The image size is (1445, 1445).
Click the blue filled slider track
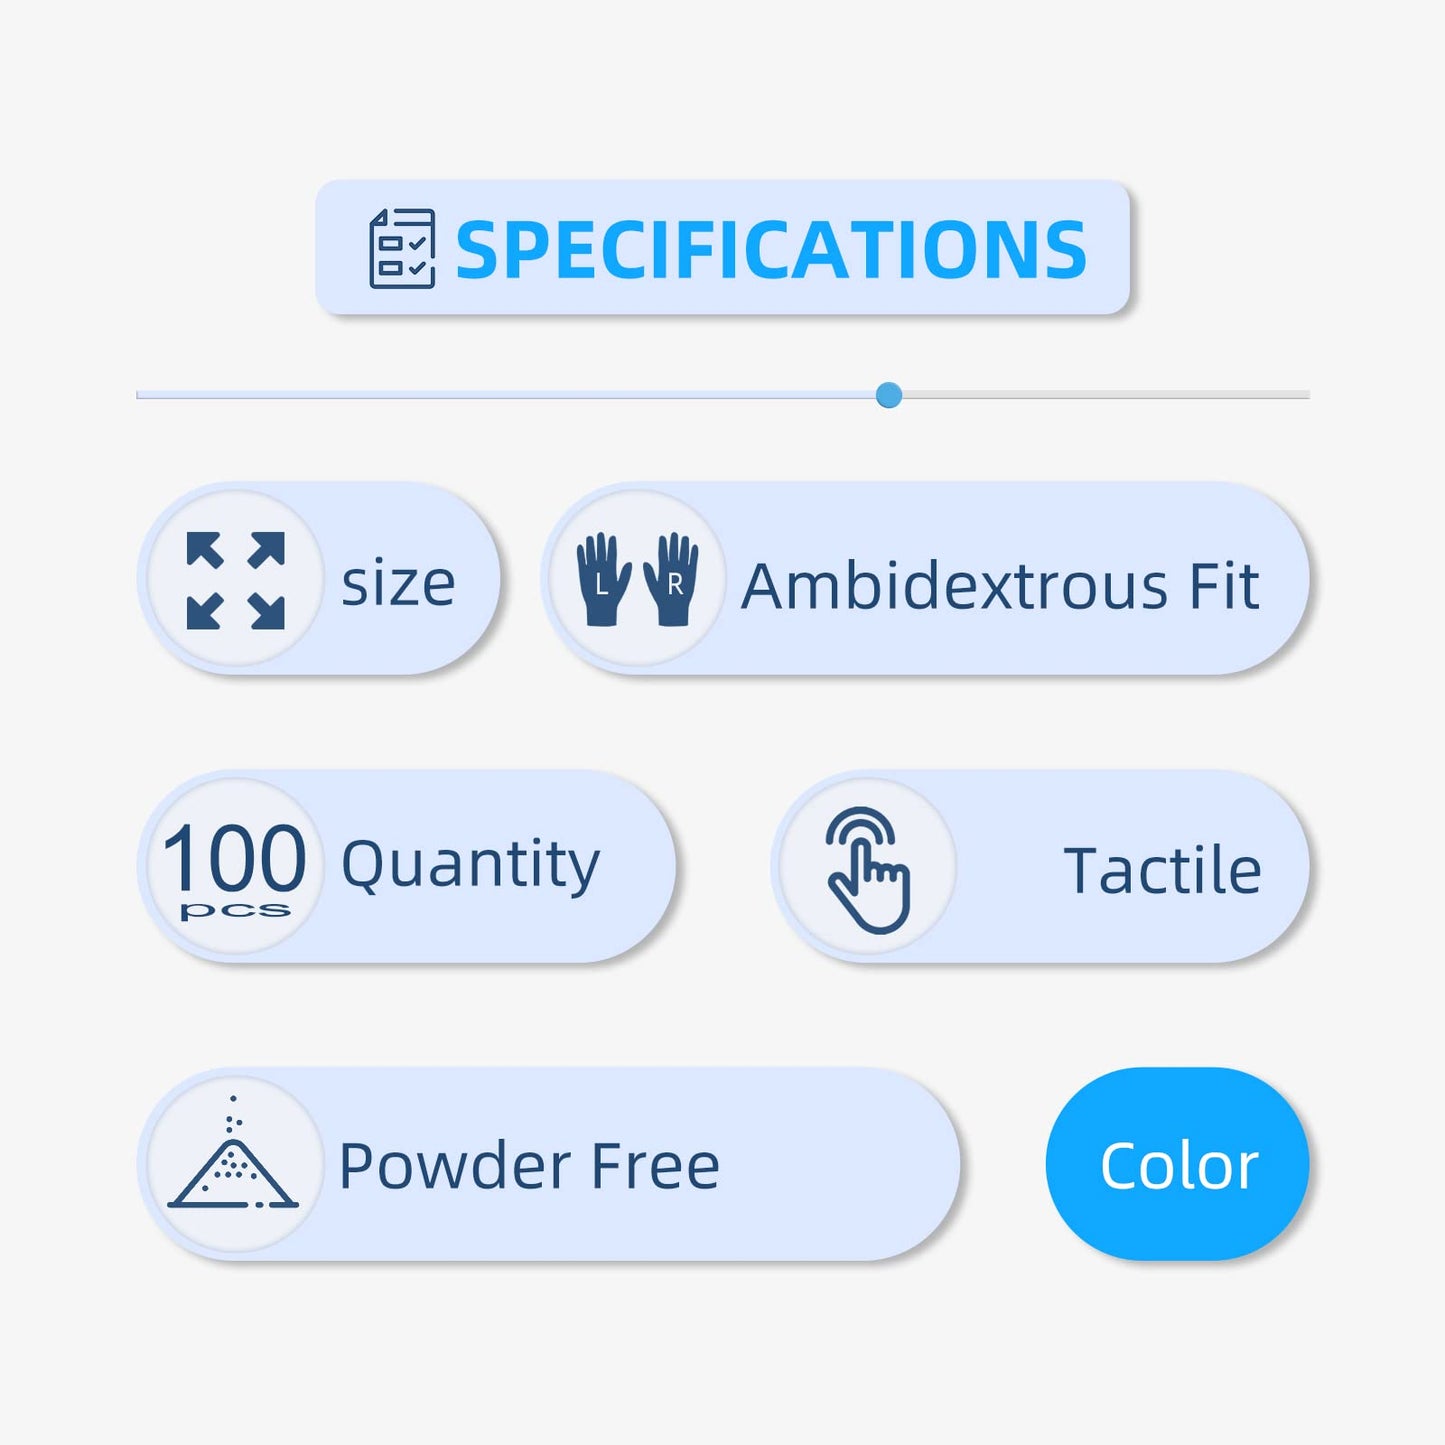[x=505, y=395]
